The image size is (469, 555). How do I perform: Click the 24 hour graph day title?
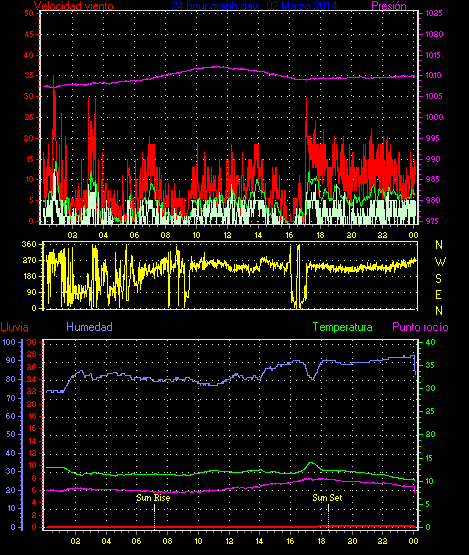[x=254, y=6]
